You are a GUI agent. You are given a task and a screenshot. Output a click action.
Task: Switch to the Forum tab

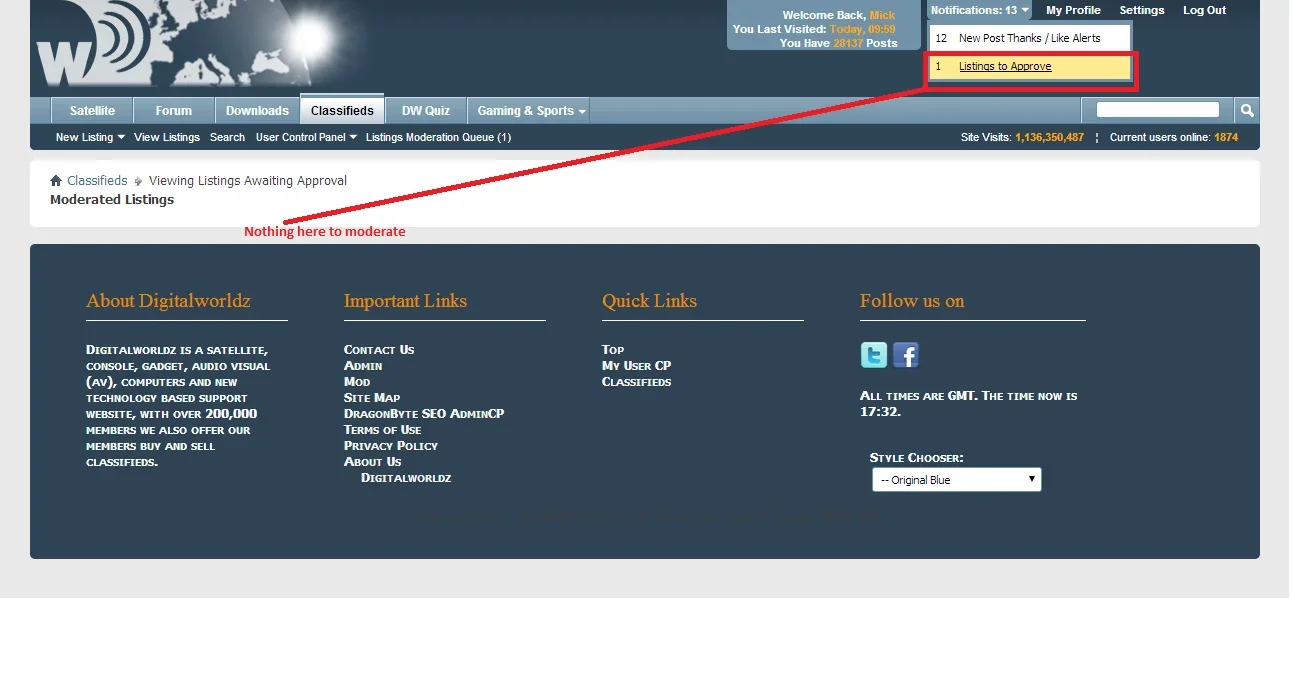click(173, 111)
